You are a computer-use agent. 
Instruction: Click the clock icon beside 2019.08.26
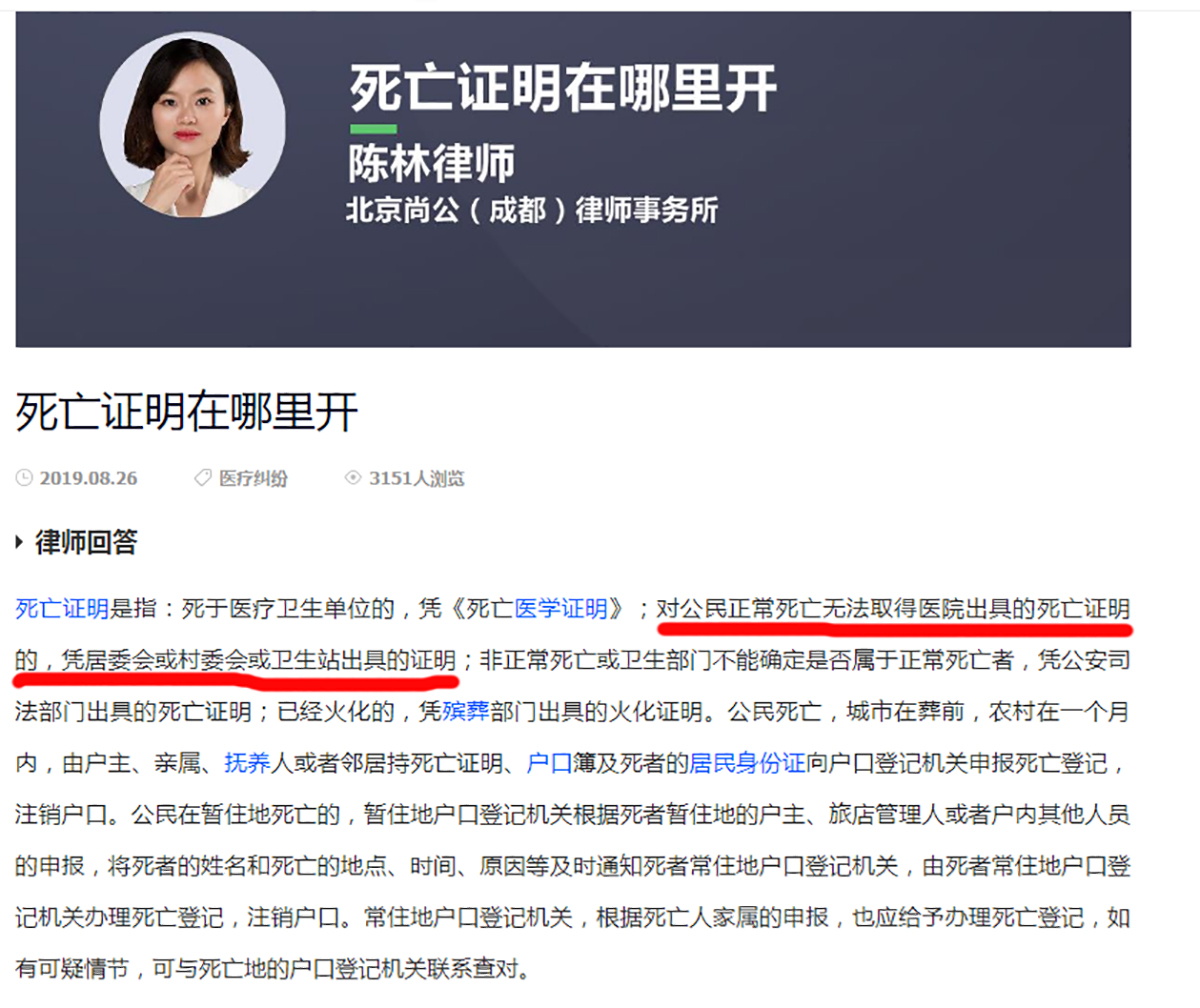24,478
